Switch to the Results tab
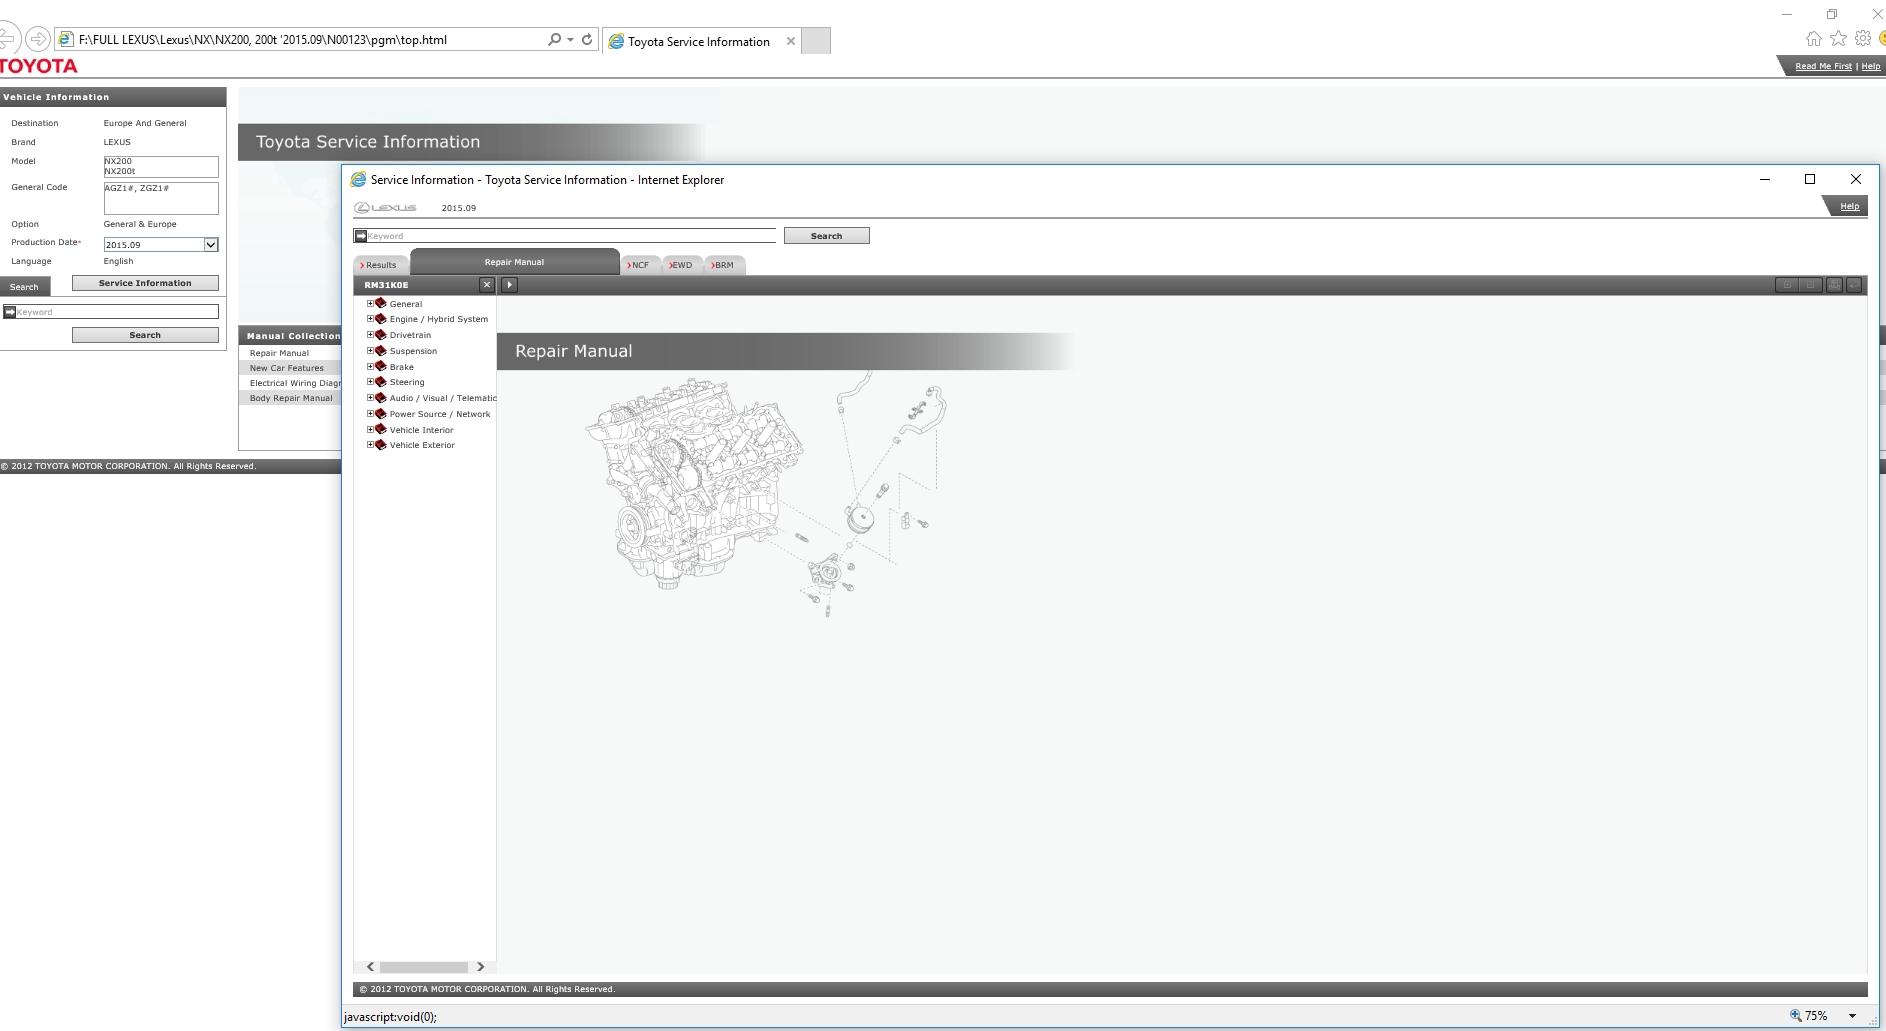 pyautogui.click(x=379, y=265)
